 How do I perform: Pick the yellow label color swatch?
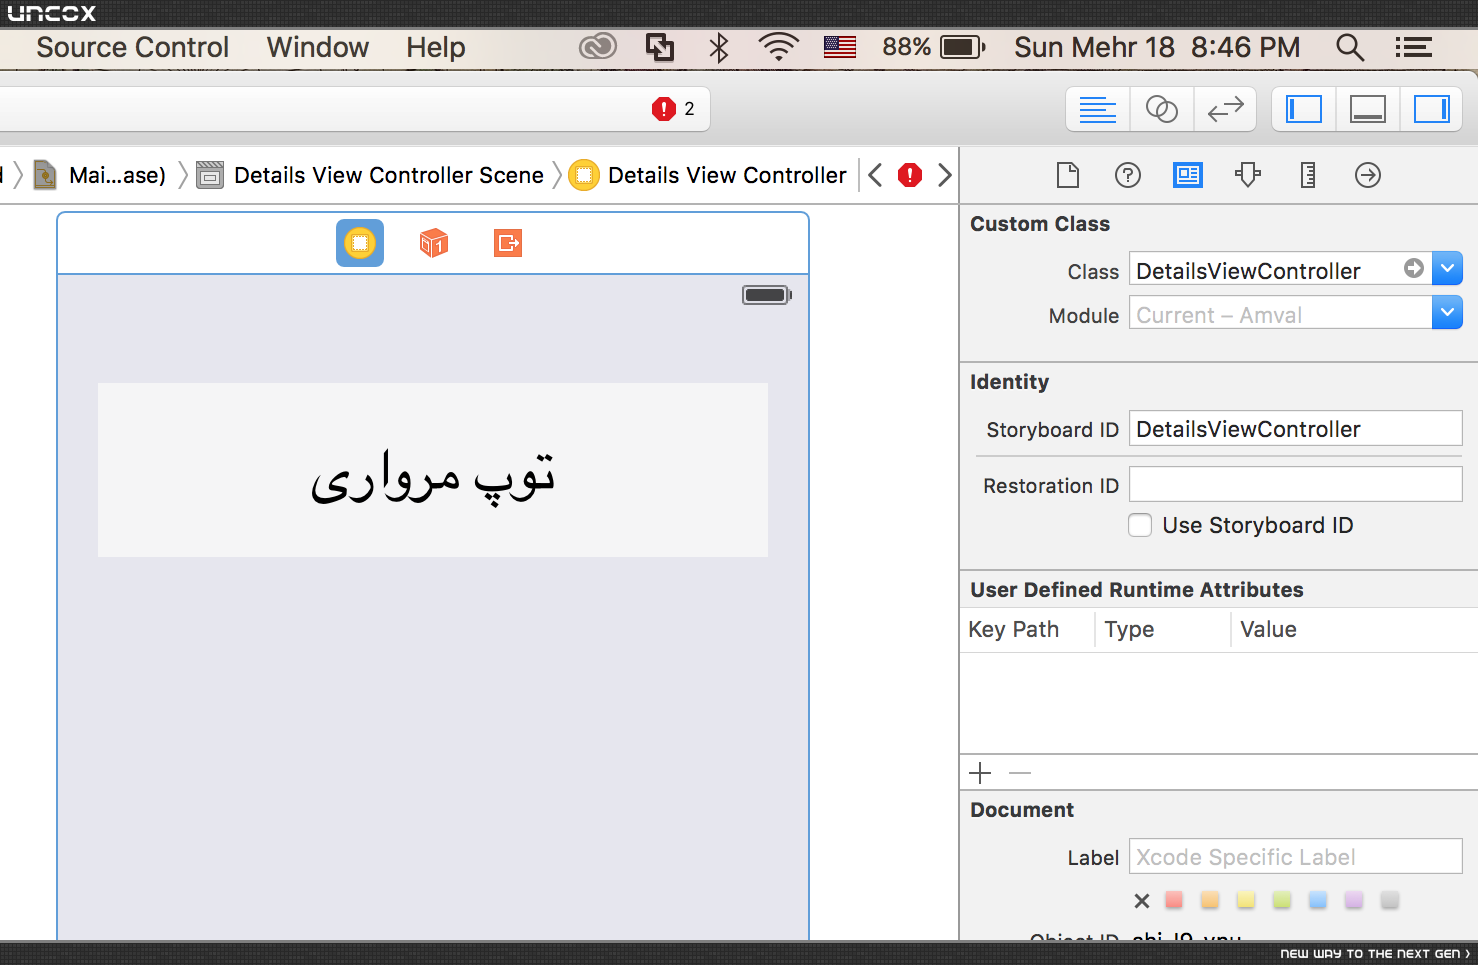[1246, 900]
